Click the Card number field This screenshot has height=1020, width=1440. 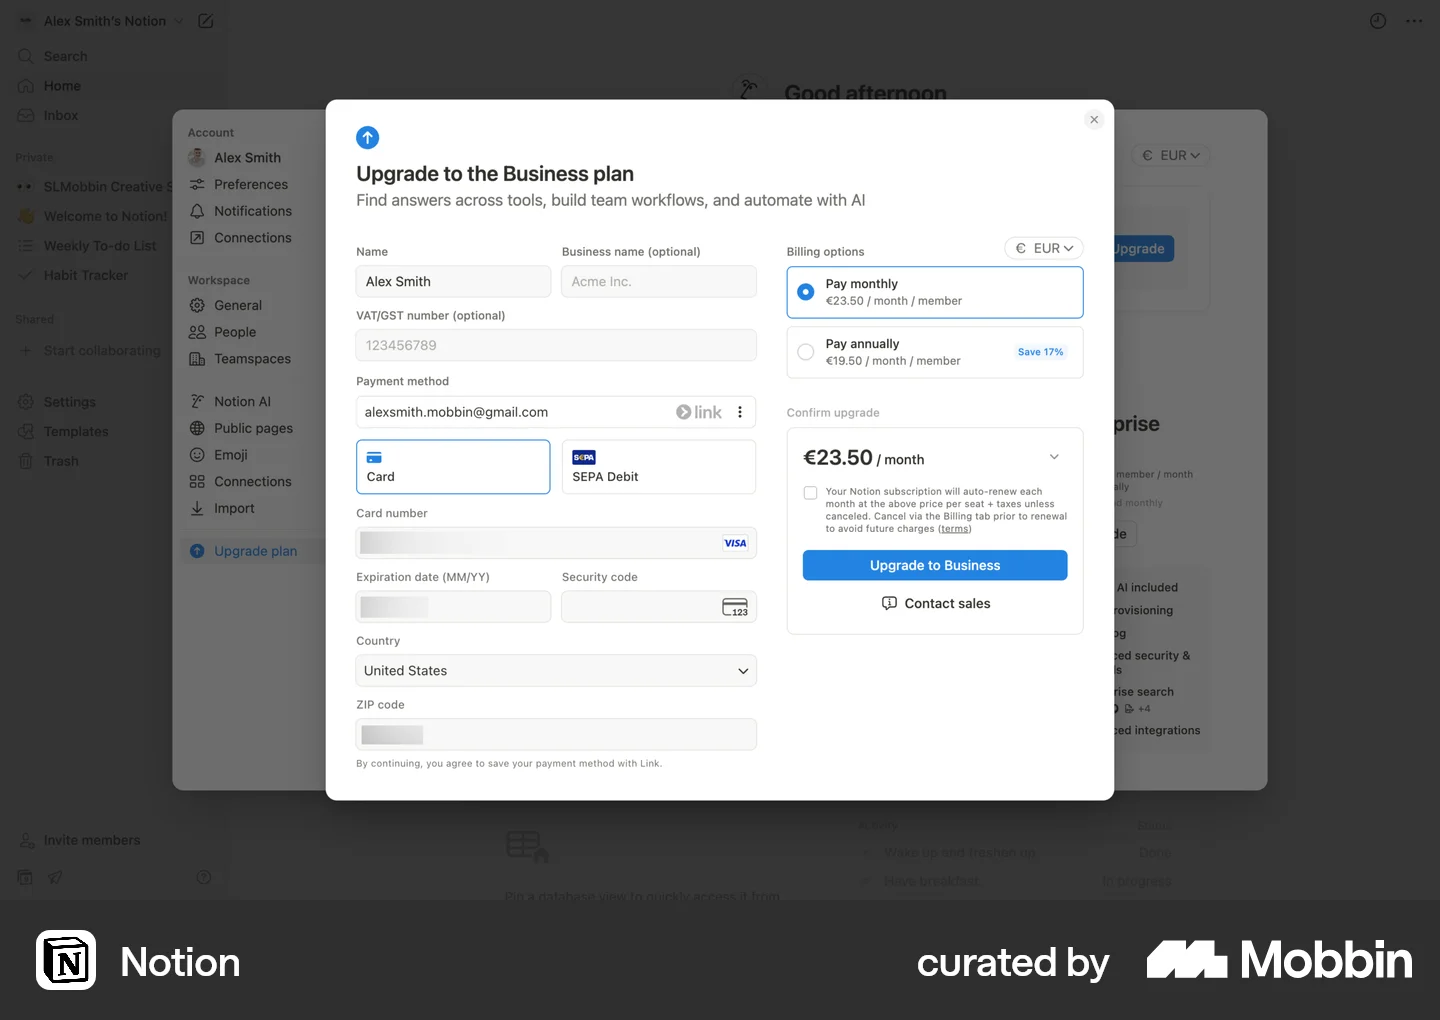click(556, 543)
